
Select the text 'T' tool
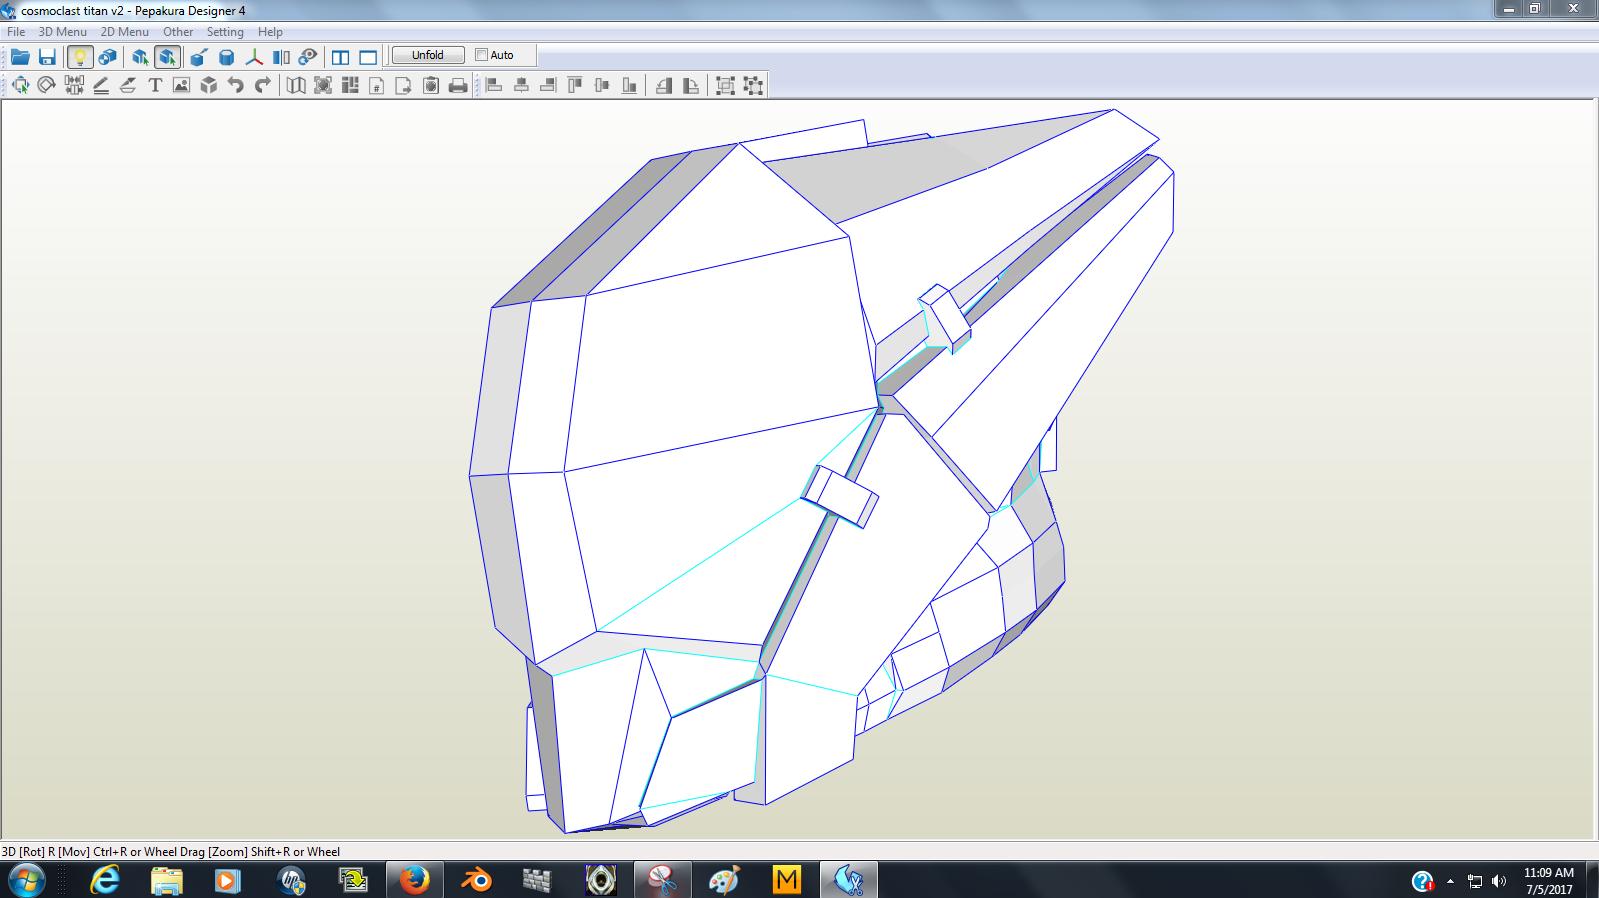[155, 85]
